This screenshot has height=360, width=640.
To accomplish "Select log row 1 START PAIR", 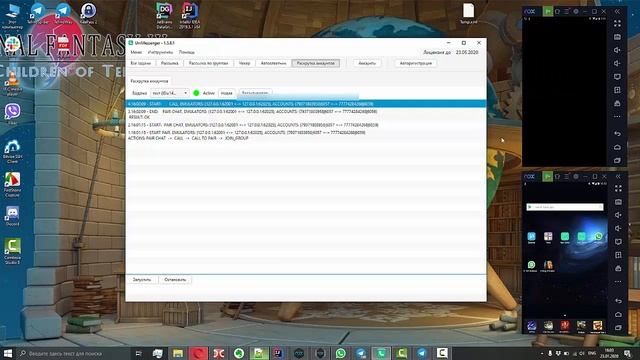I will click(306, 136).
